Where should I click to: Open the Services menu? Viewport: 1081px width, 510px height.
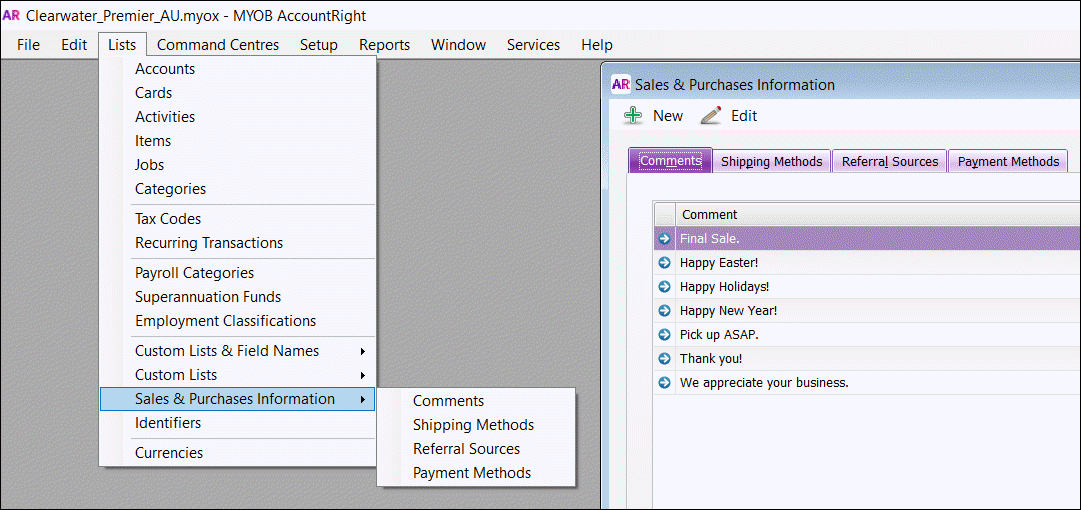[x=534, y=45]
